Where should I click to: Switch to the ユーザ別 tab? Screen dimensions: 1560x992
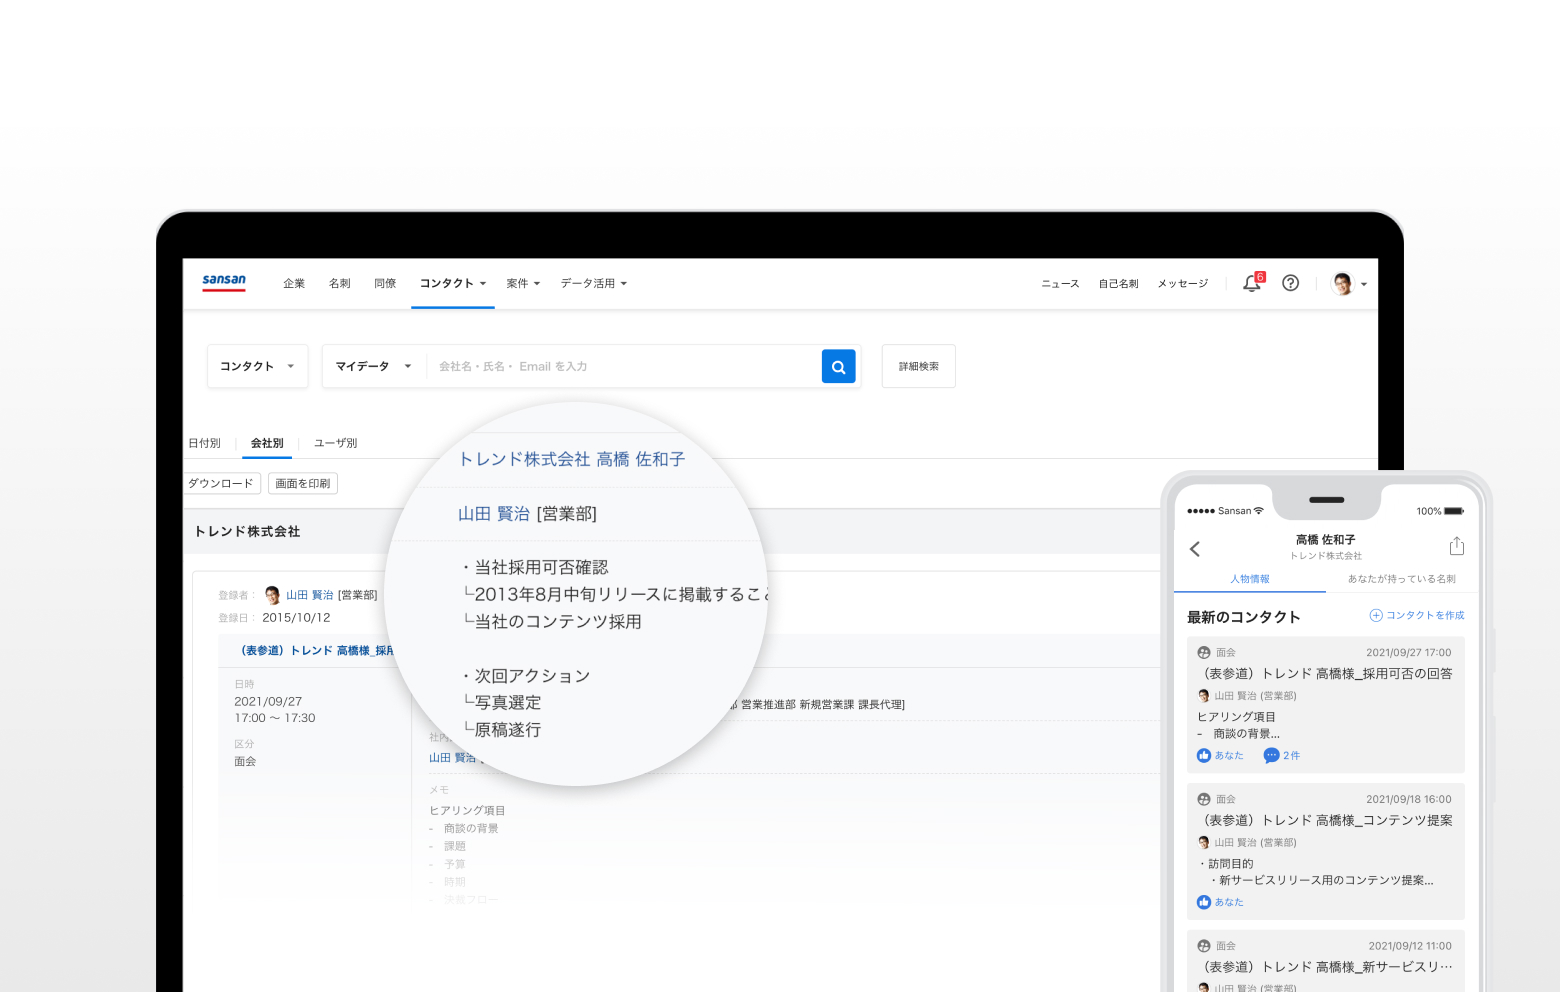pos(335,443)
